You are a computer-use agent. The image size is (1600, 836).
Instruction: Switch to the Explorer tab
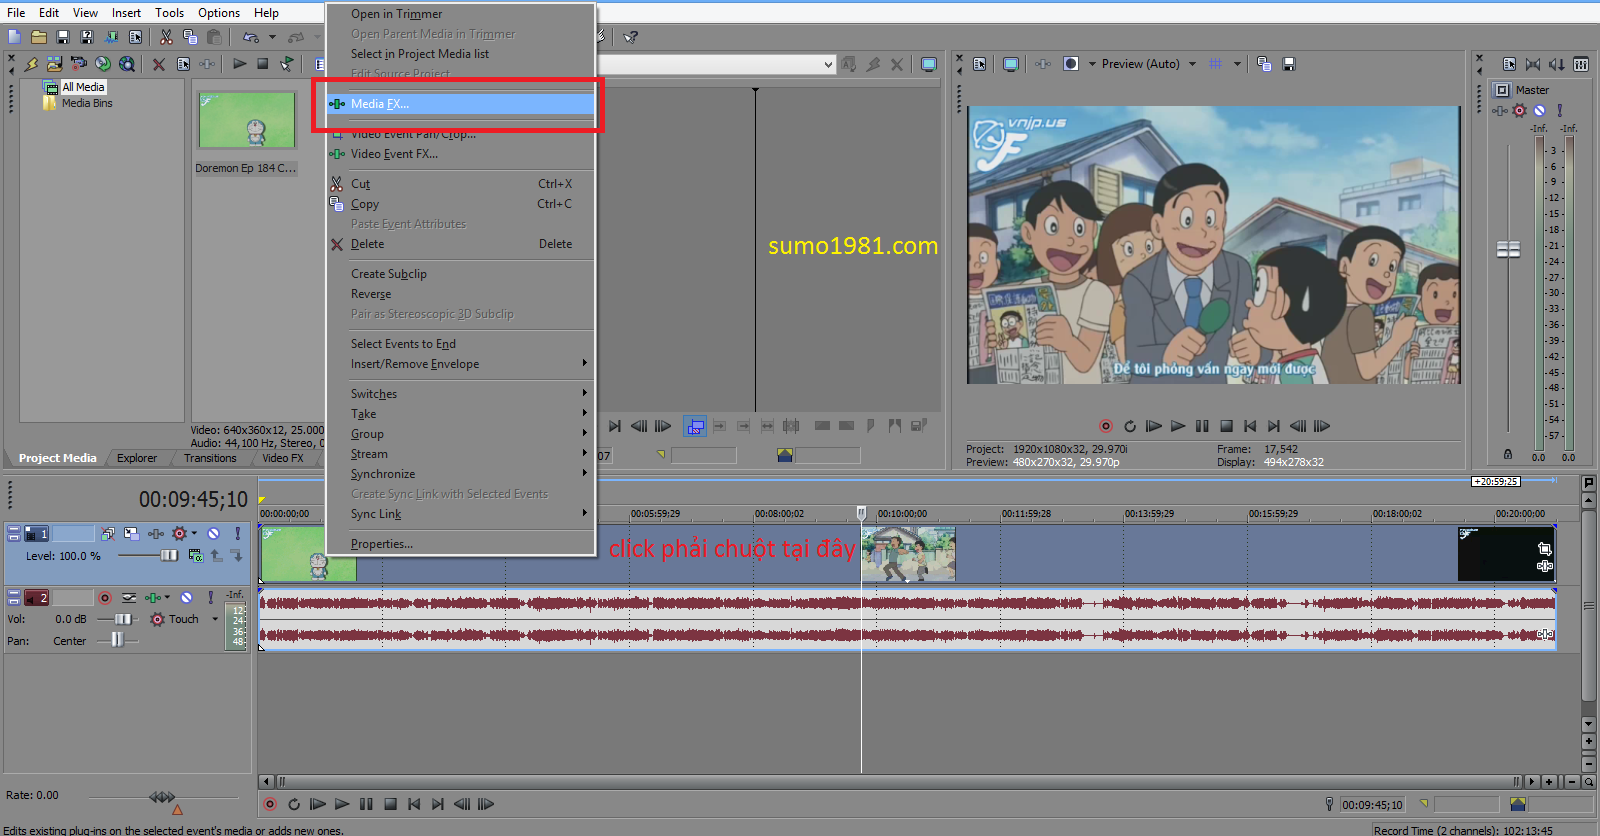point(137,458)
